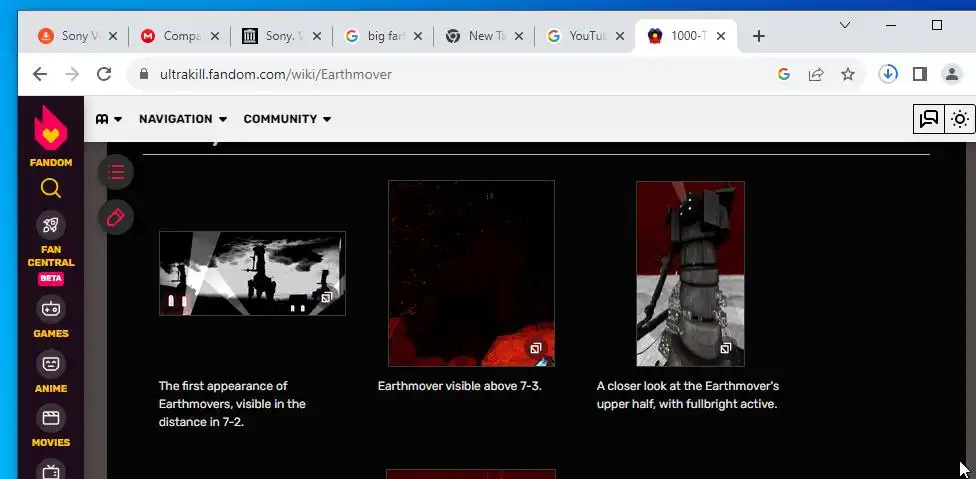Open the Earthmover above 7-3 thumbnail
976x479 pixels.
click(x=471, y=273)
